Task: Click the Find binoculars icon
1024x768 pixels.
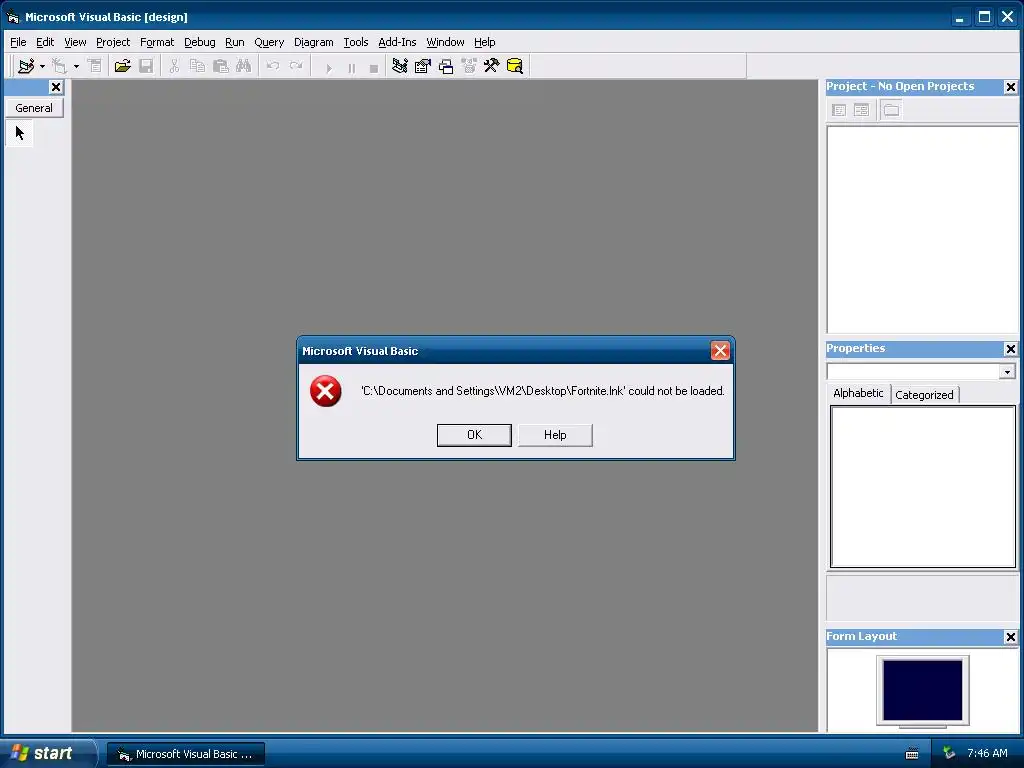Action: 244,66
